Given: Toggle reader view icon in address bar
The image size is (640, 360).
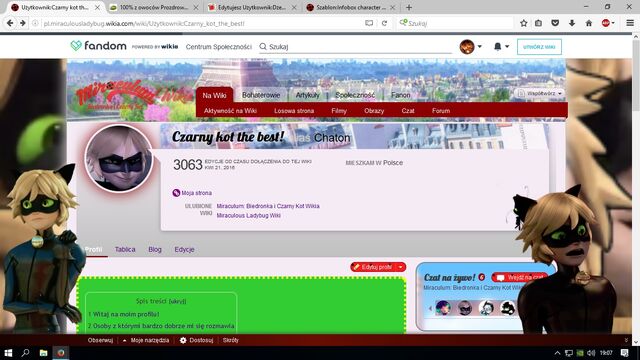Looking at the screenshot, I should pos(369,23).
